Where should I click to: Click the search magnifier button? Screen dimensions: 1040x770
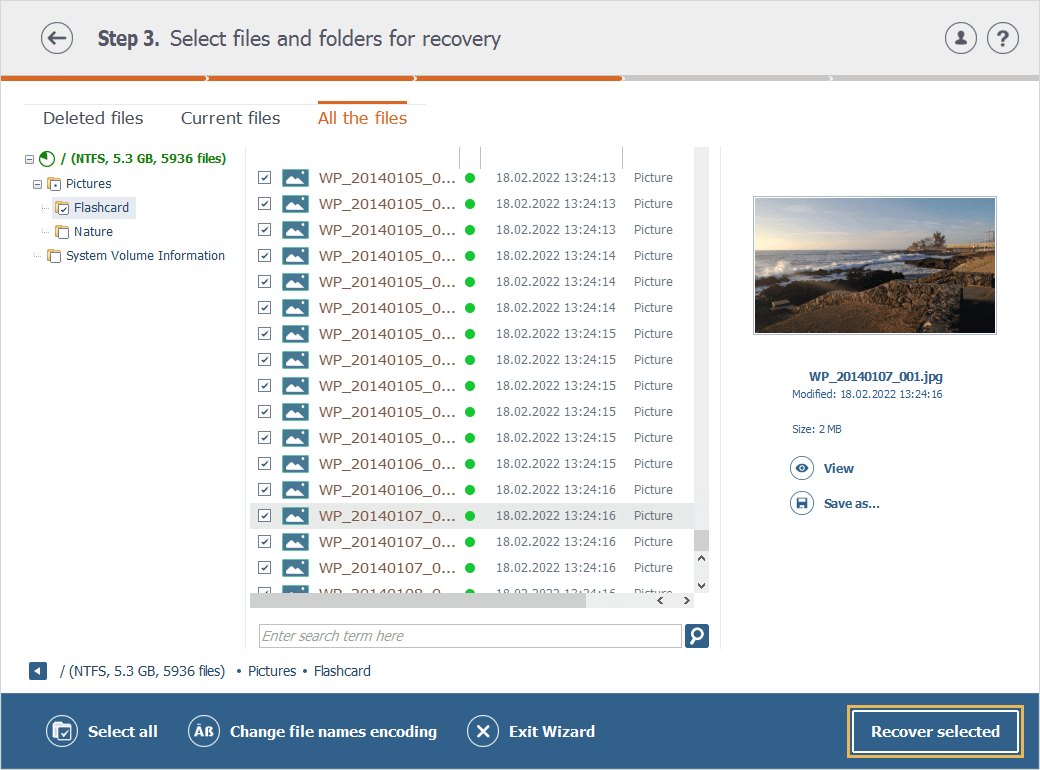(x=696, y=636)
